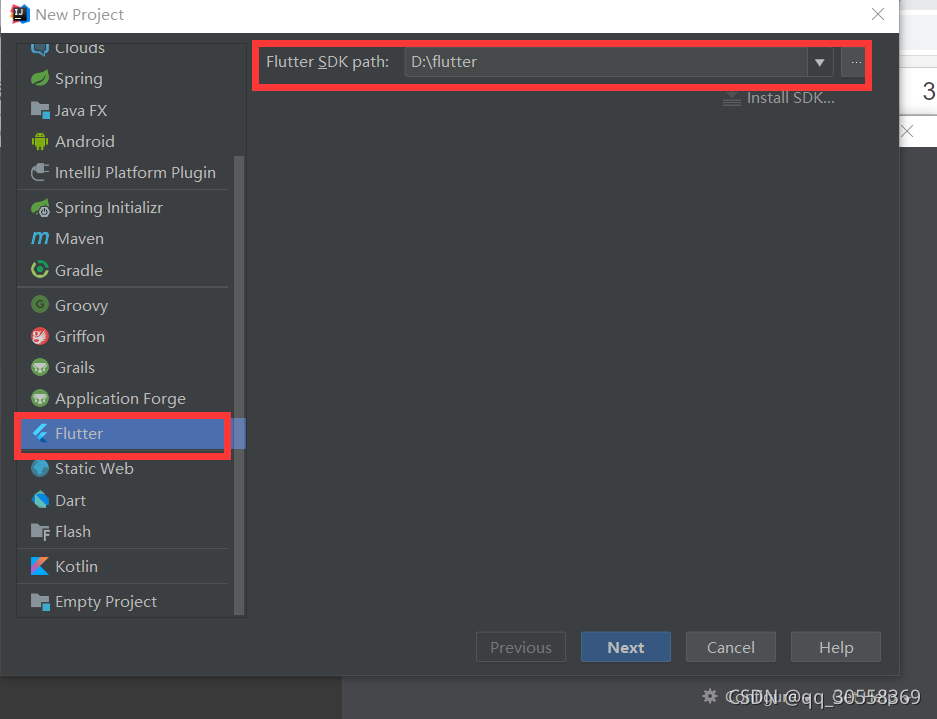Viewport: 937px width, 719px height.
Task: Click the project type list scrollbar
Action: pos(239,385)
